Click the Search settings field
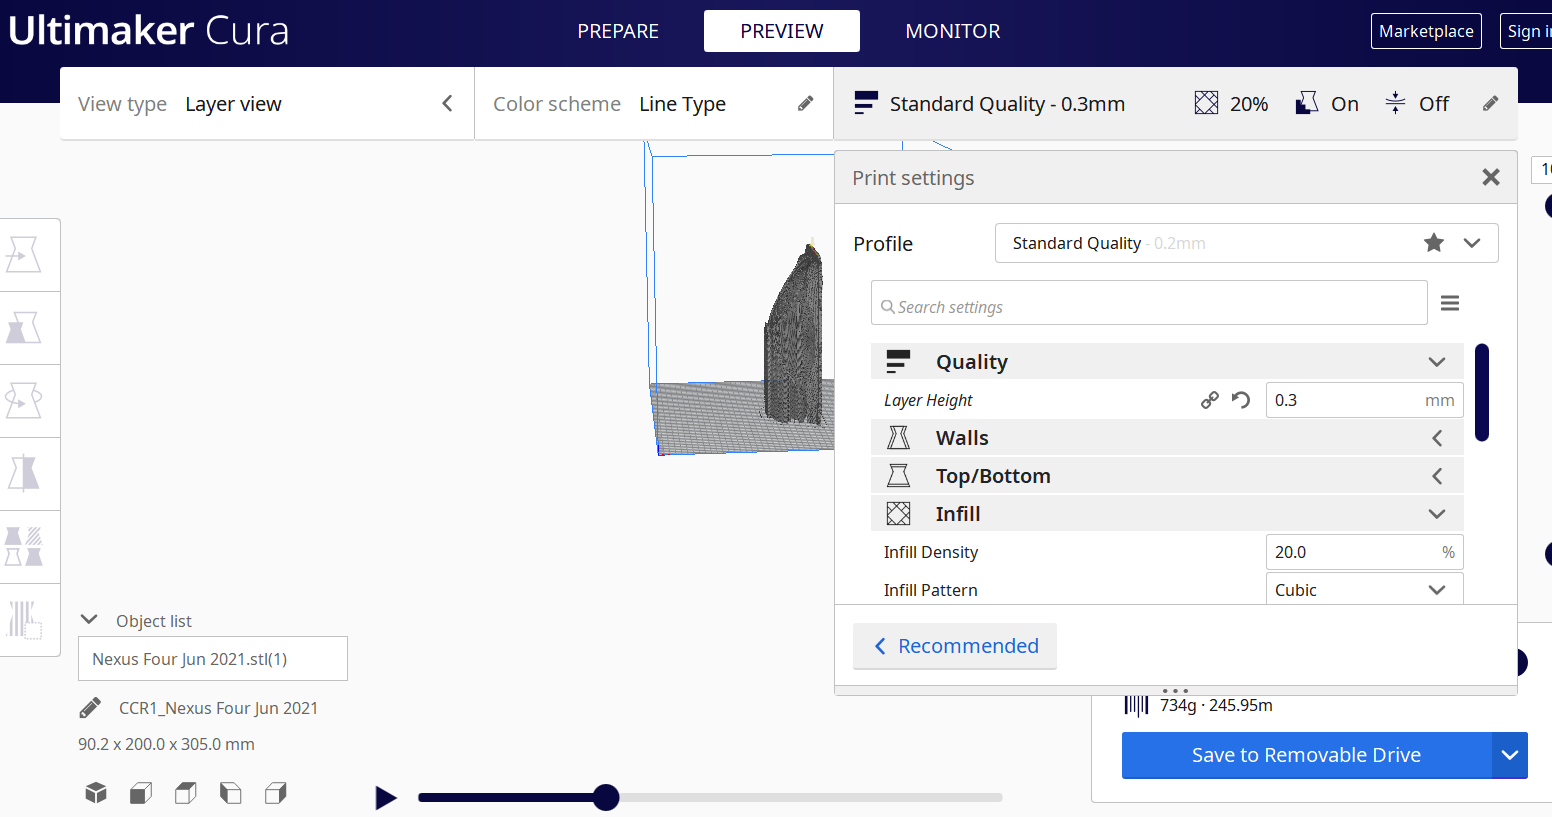 1149,303
